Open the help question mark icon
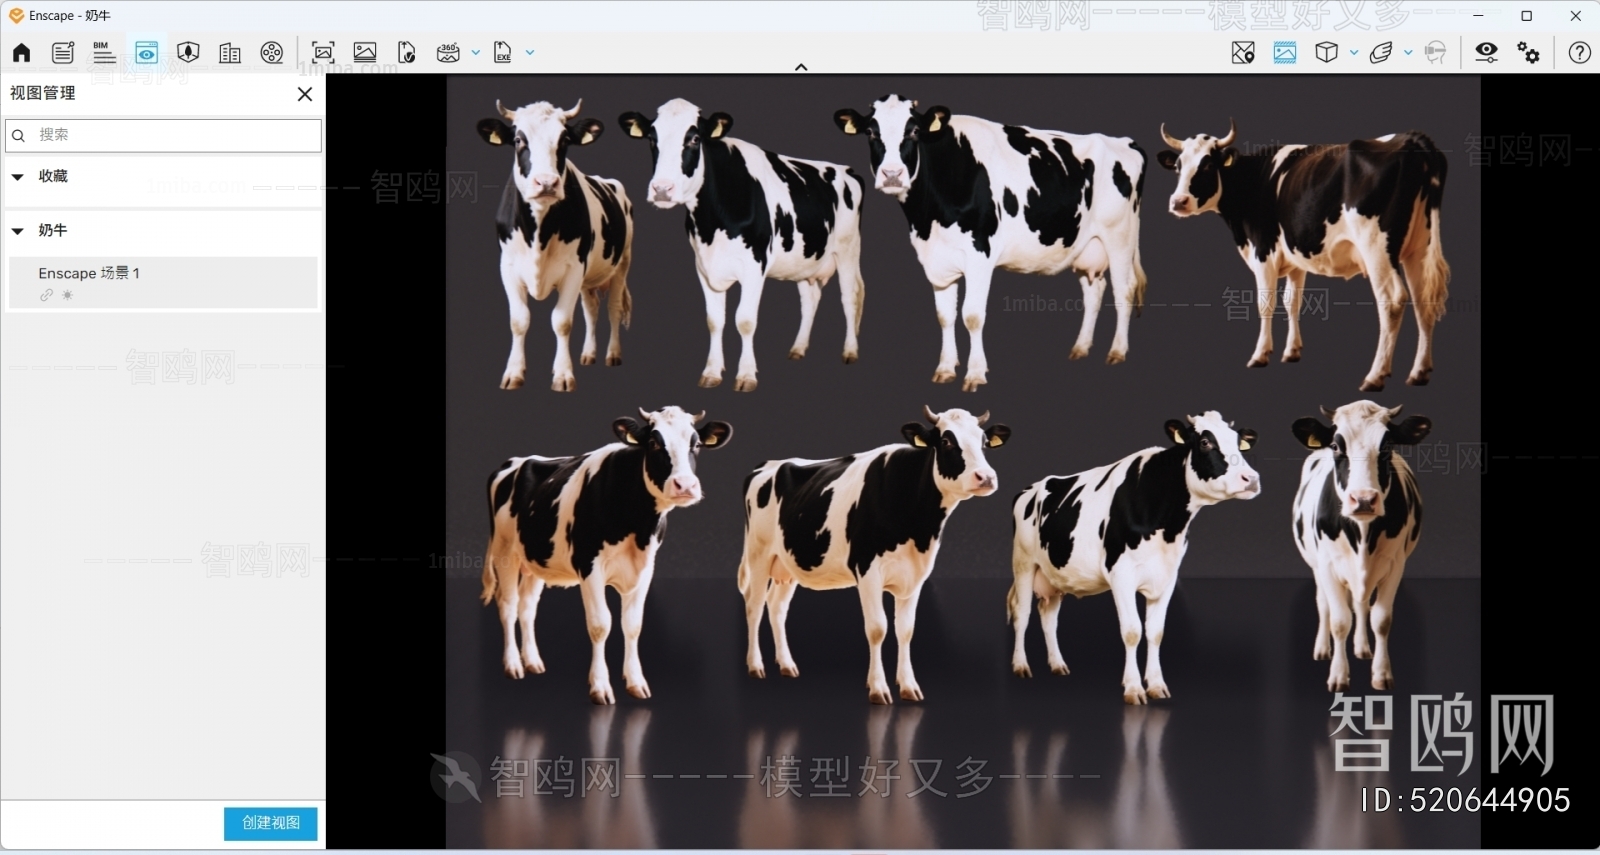Screen dimensions: 1600x855 [x=1579, y=53]
